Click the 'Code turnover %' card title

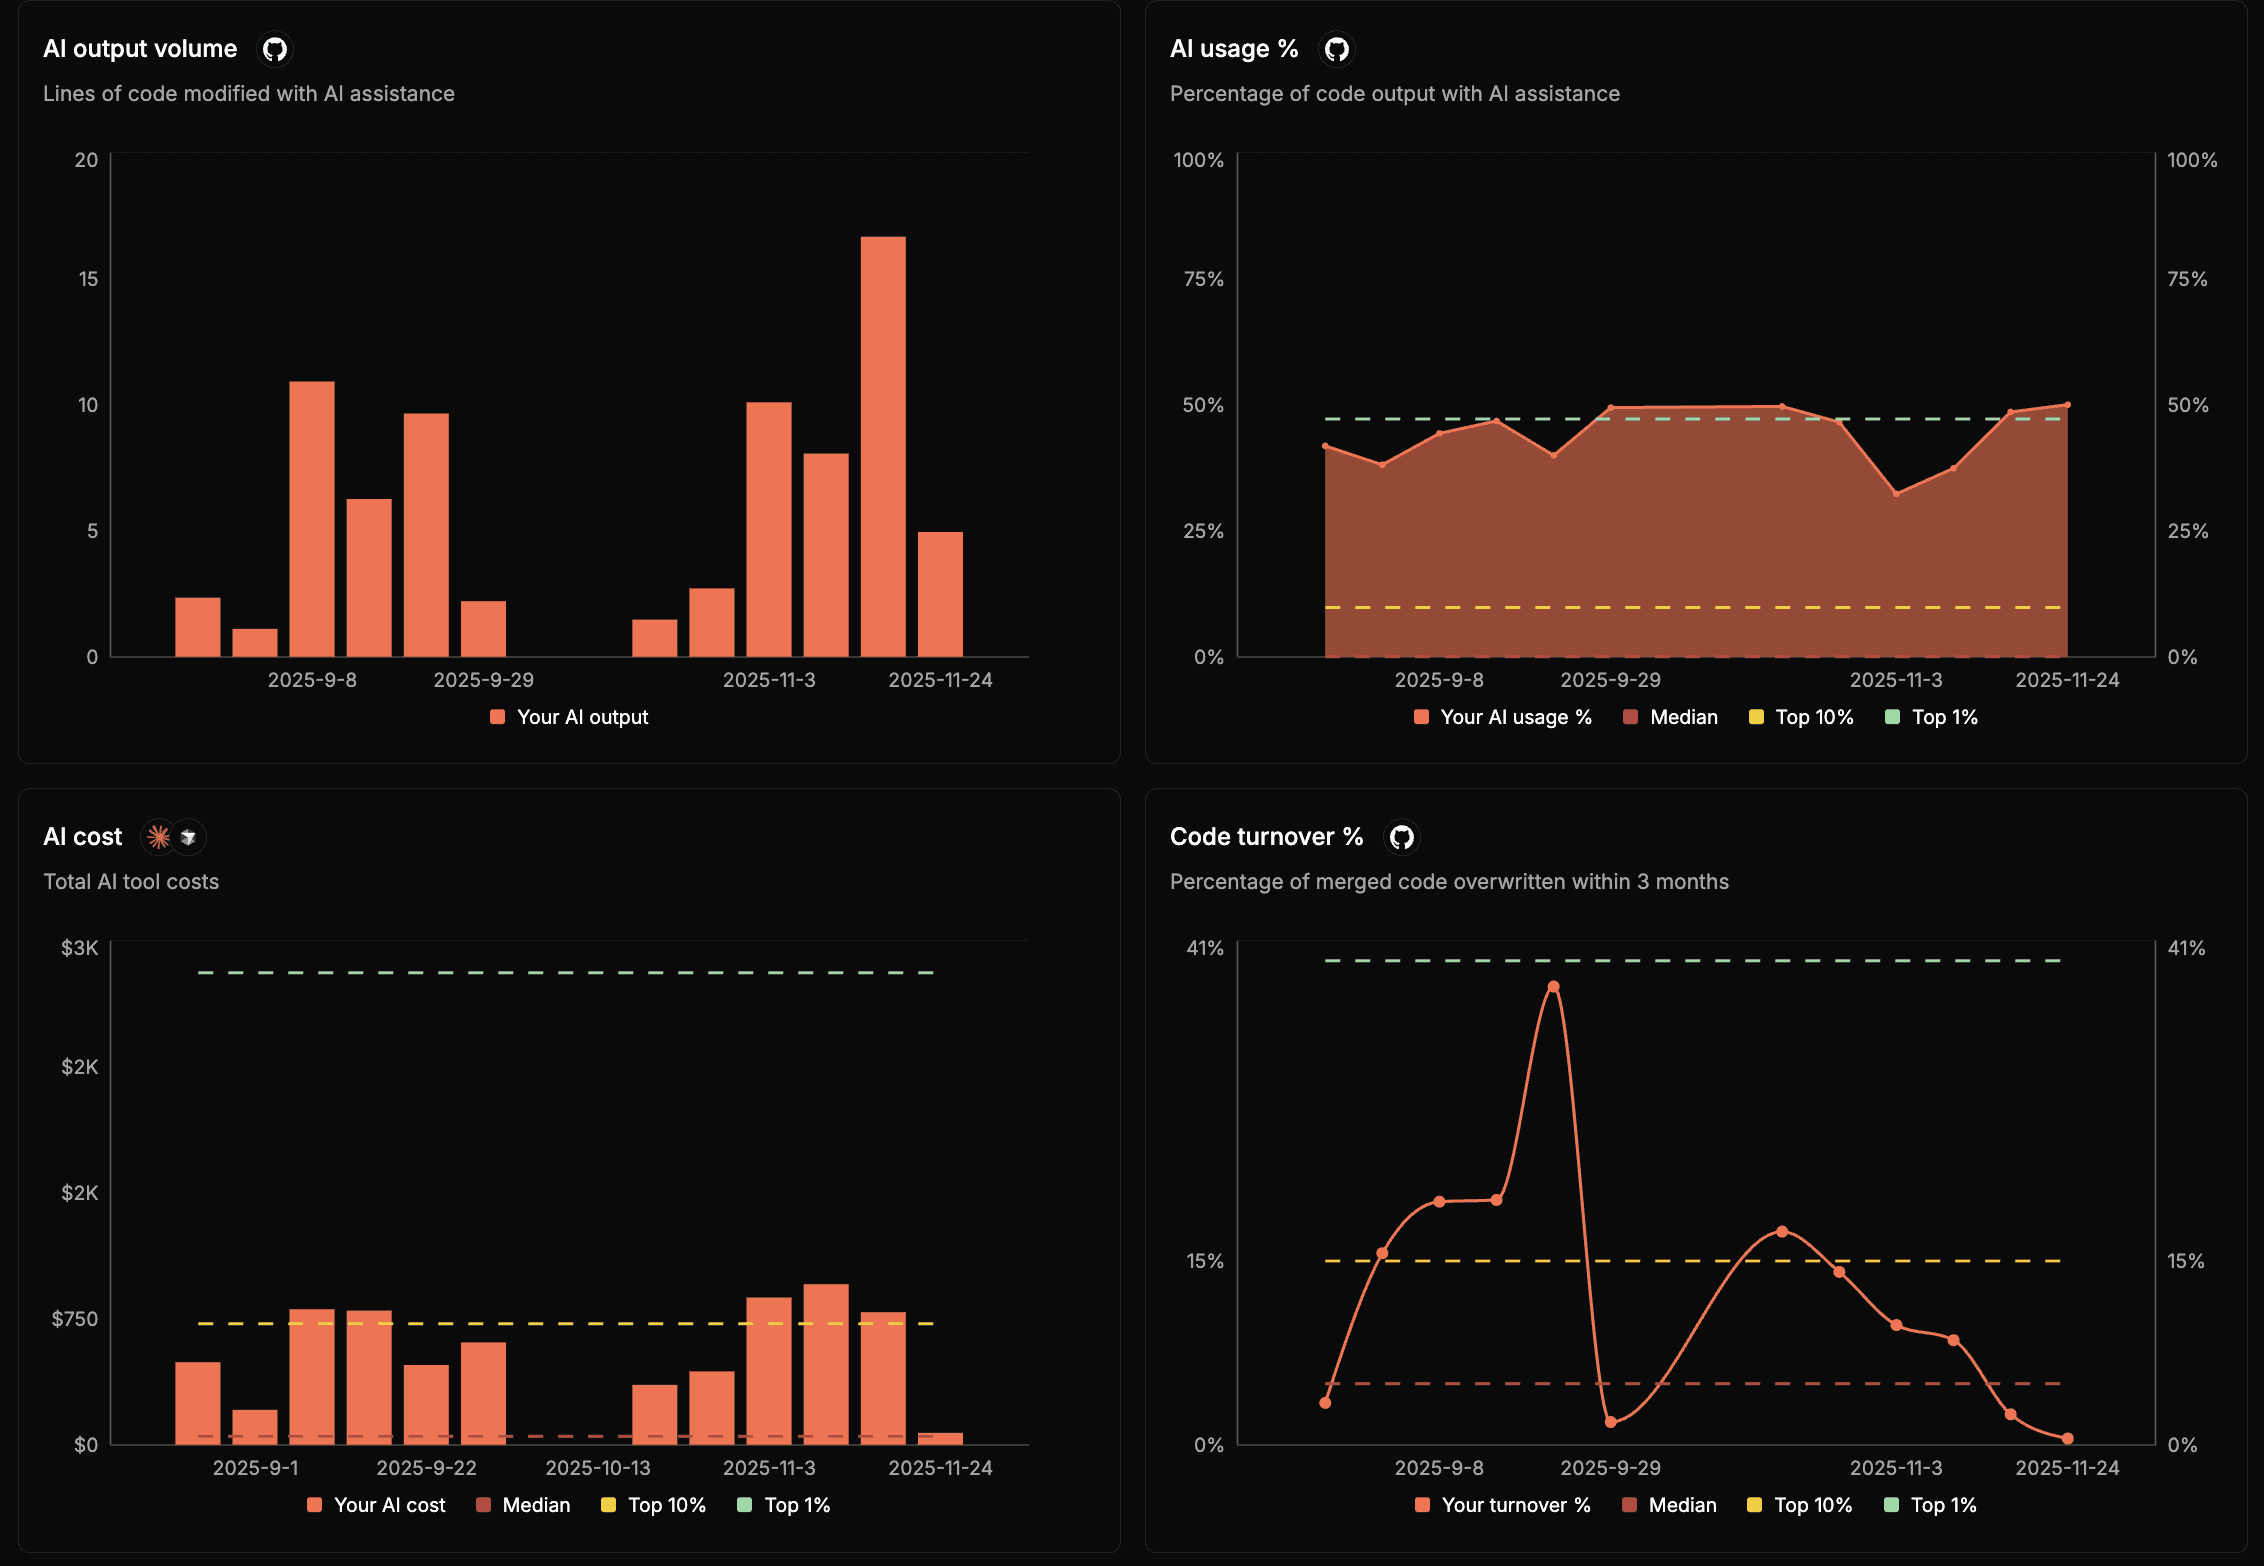[1266, 837]
